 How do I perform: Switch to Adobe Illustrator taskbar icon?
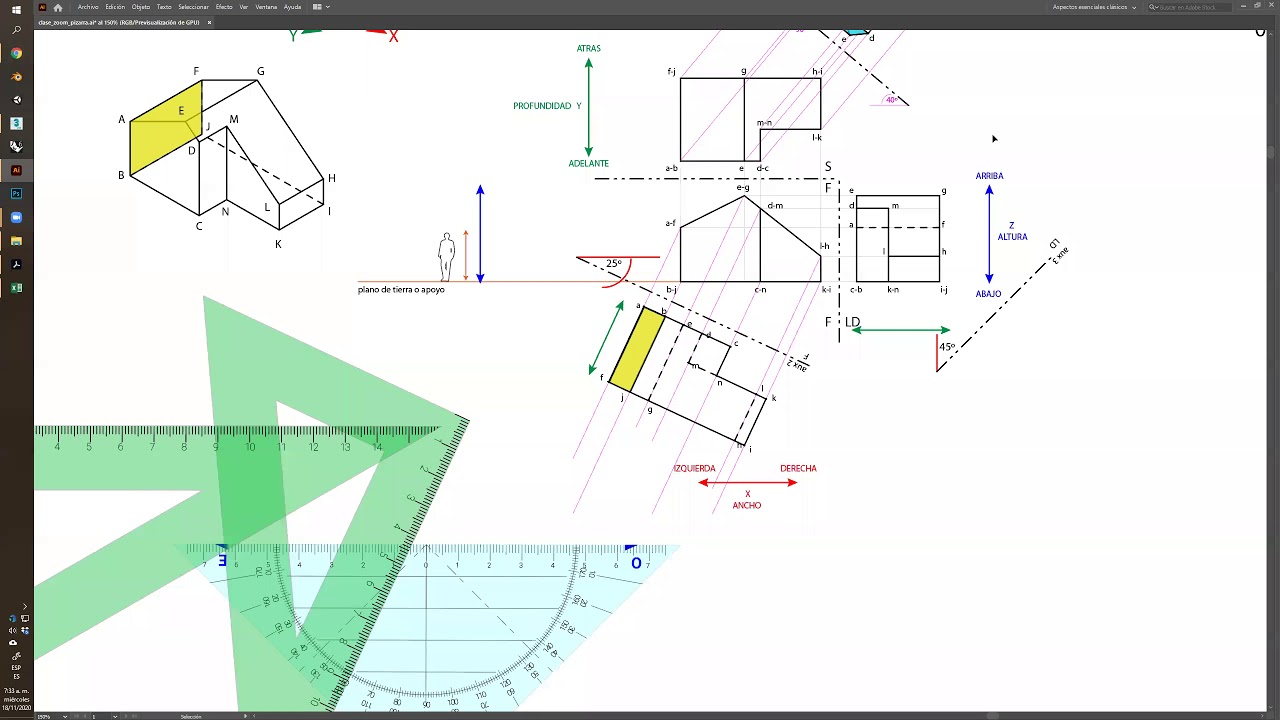[16, 170]
